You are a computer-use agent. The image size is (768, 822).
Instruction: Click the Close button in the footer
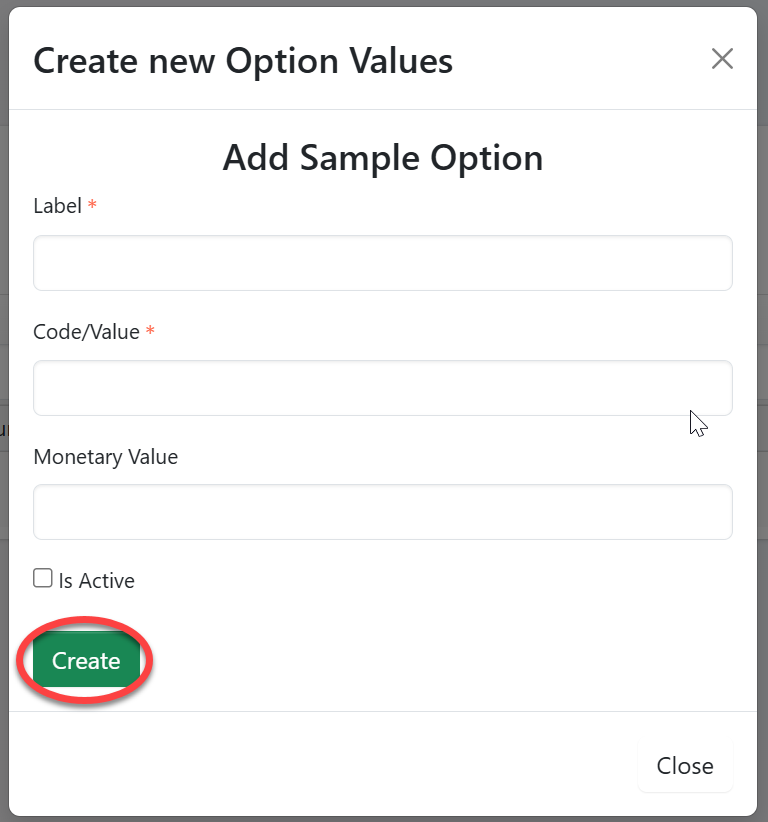[685, 766]
